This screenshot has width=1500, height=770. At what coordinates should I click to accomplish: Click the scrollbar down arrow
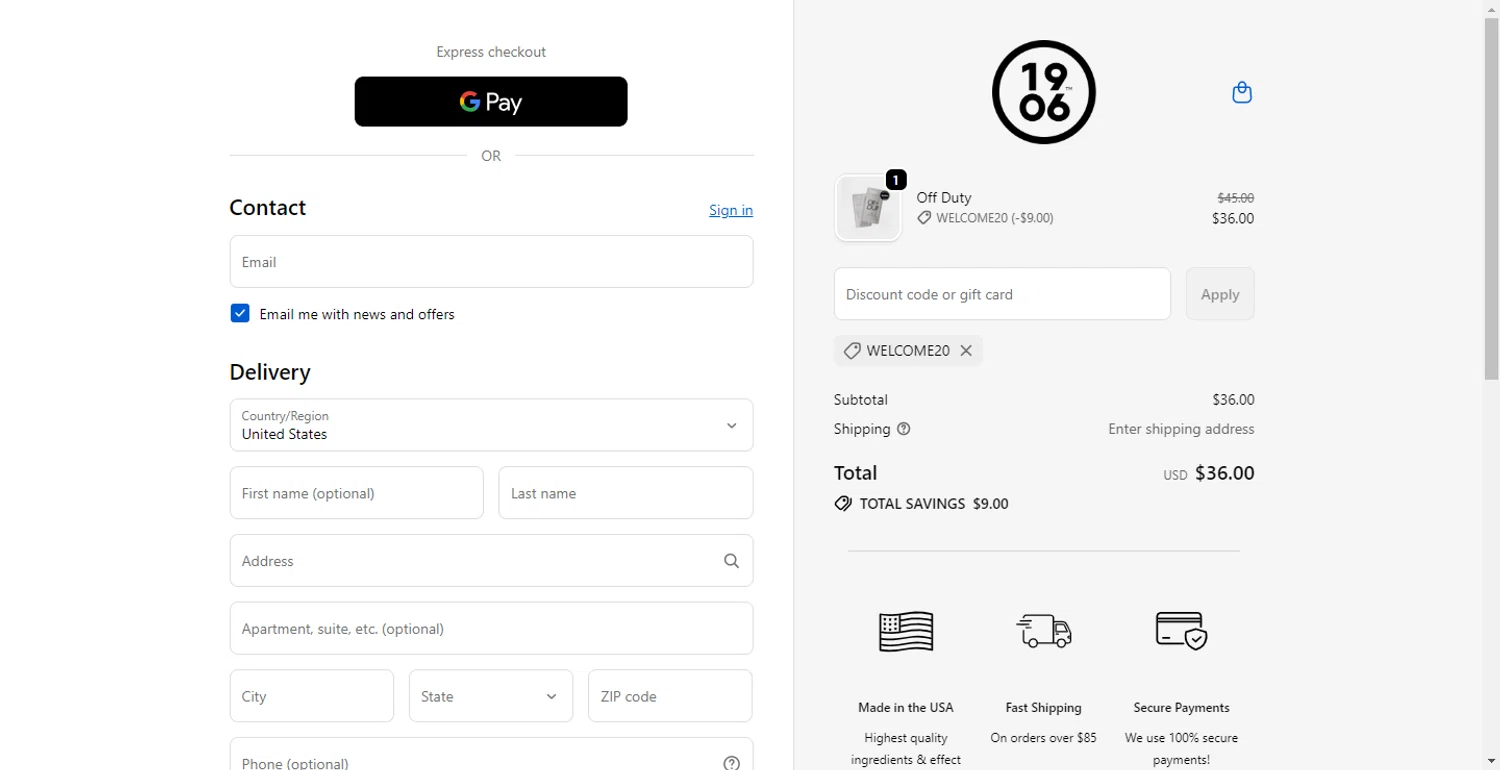(1491, 761)
